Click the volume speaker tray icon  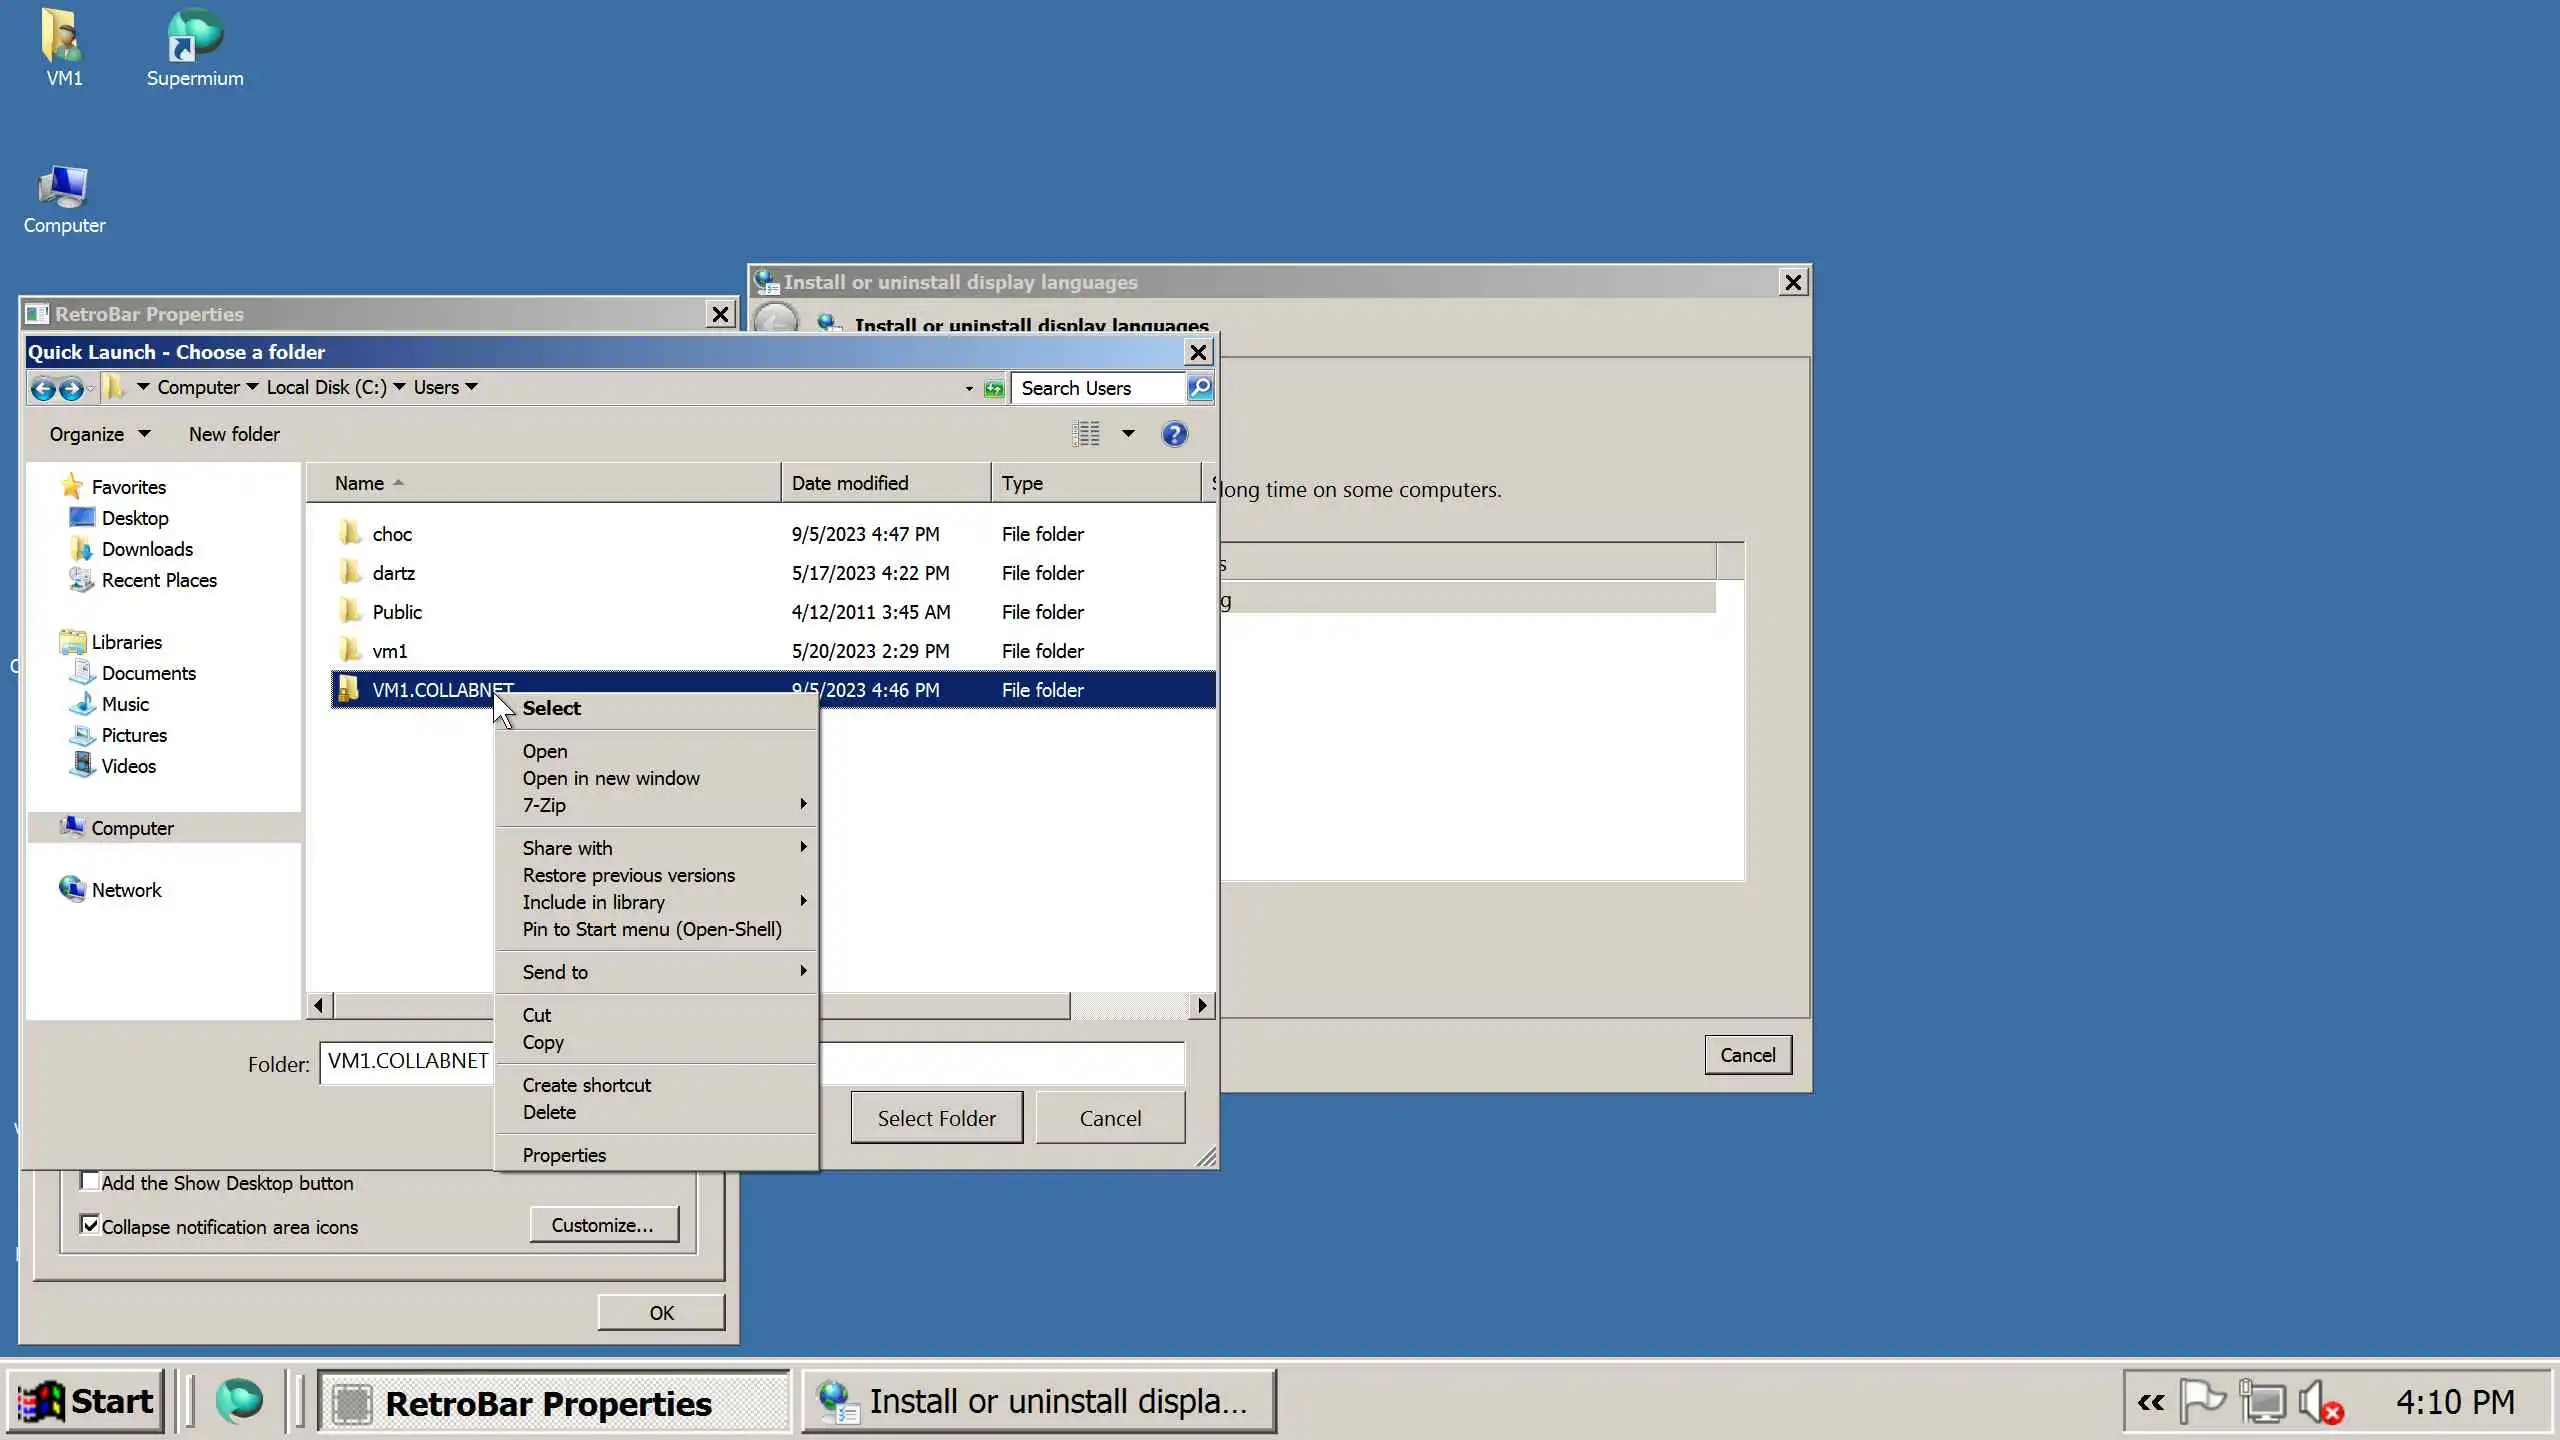[x=2316, y=1401]
